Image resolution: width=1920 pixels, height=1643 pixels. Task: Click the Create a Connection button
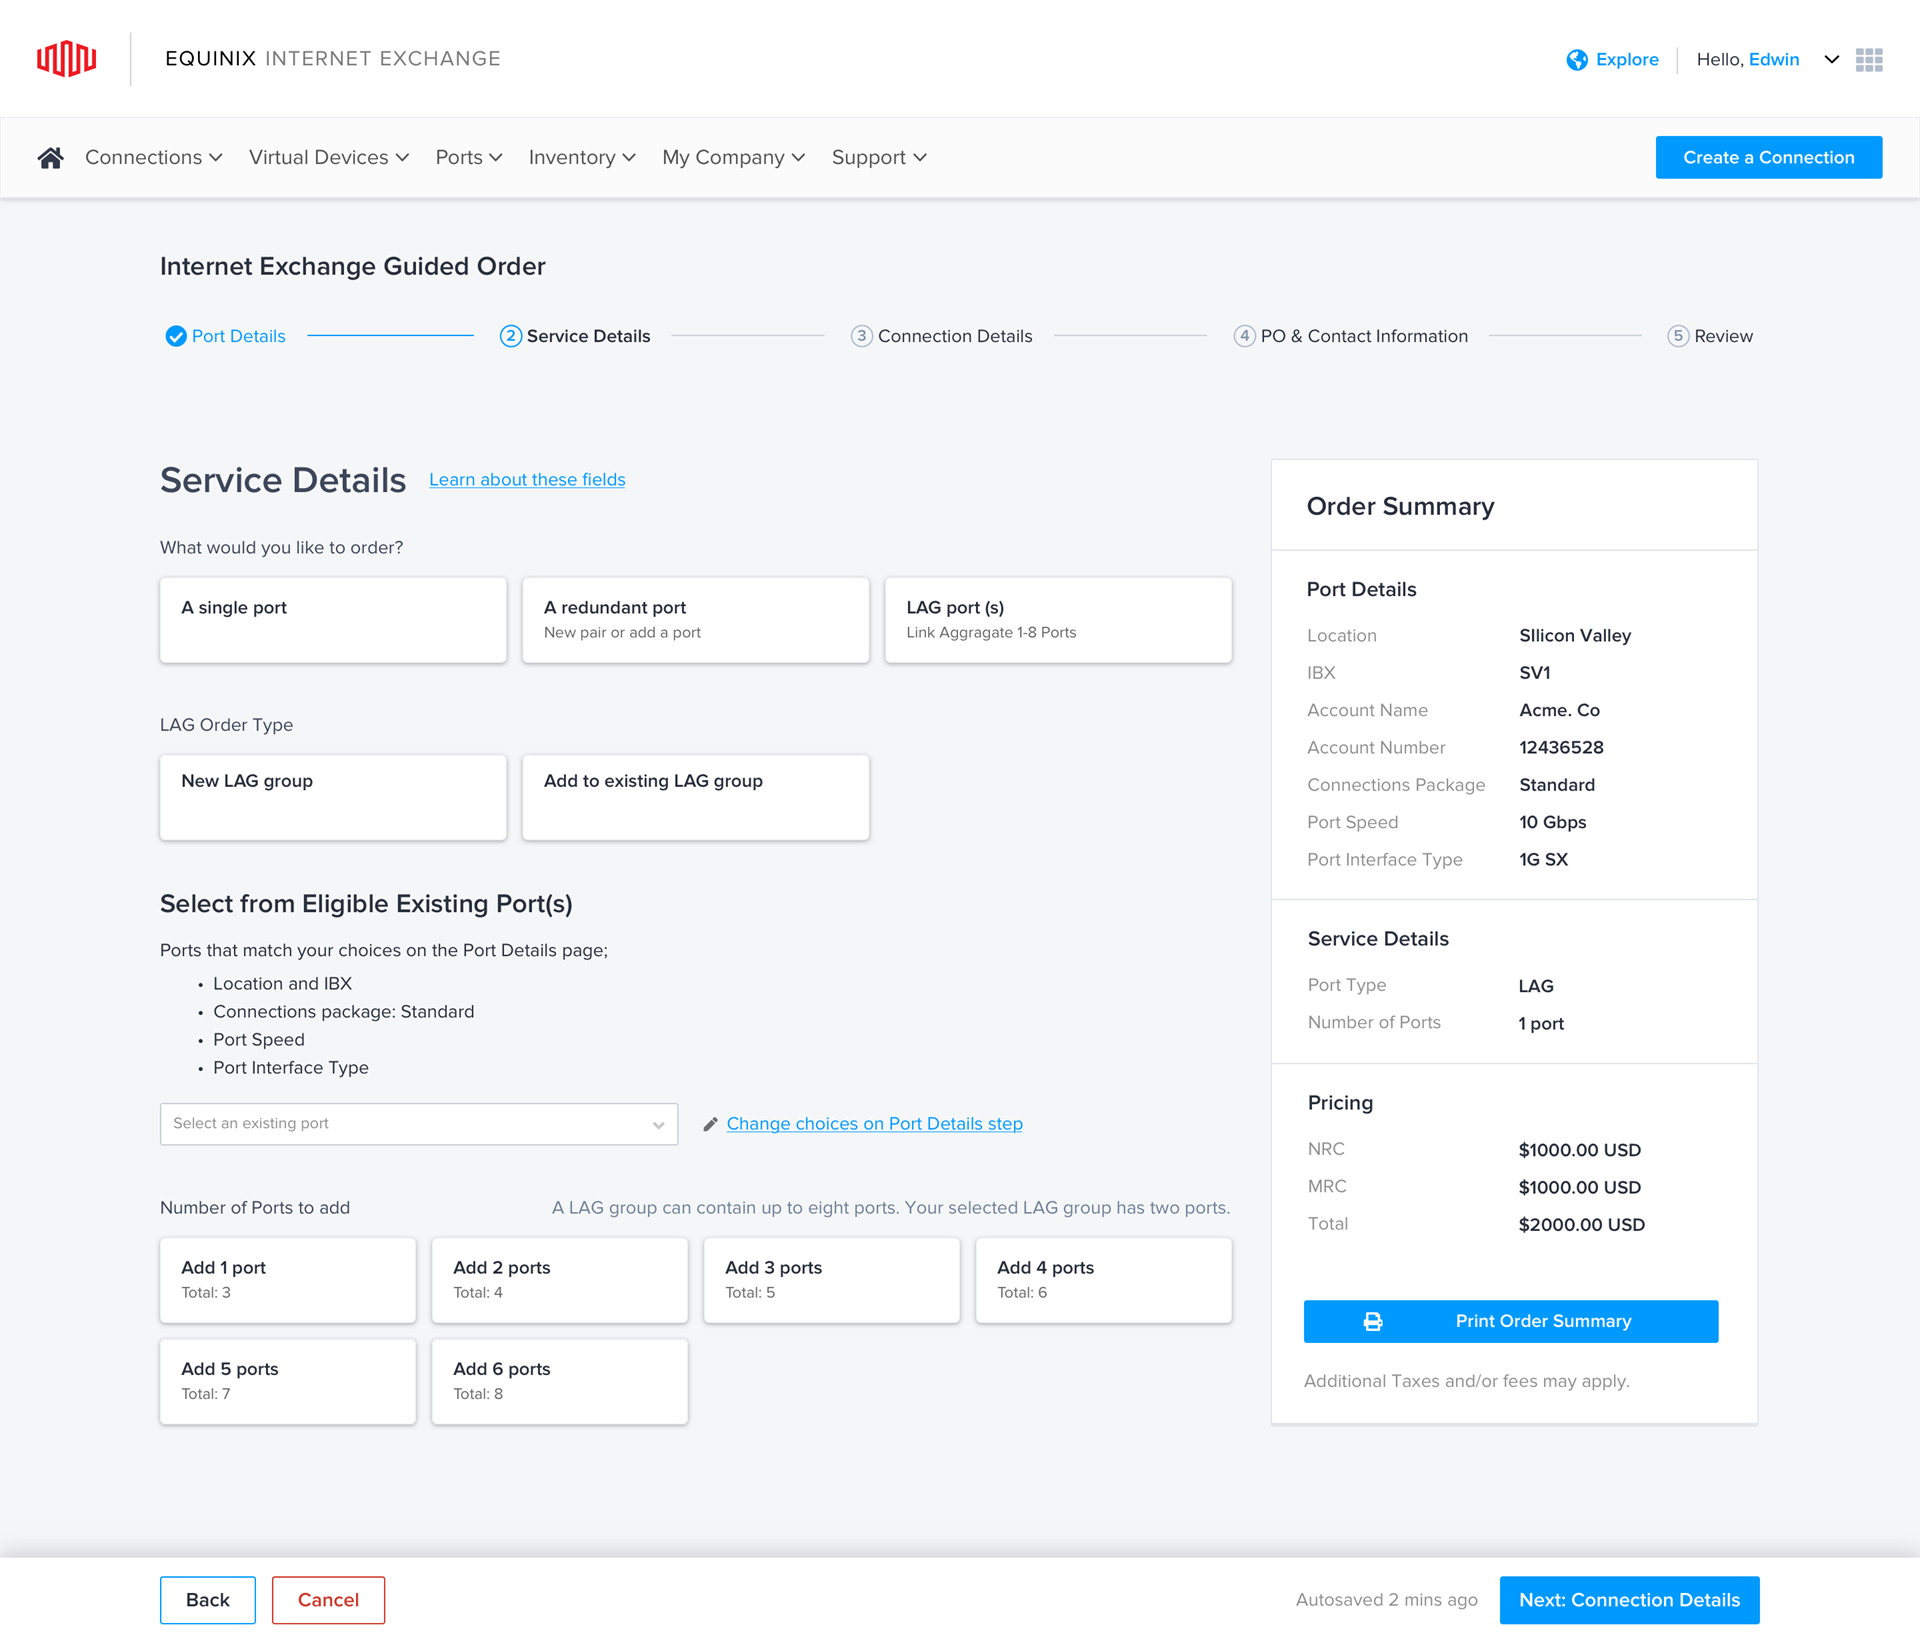[1768, 158]
